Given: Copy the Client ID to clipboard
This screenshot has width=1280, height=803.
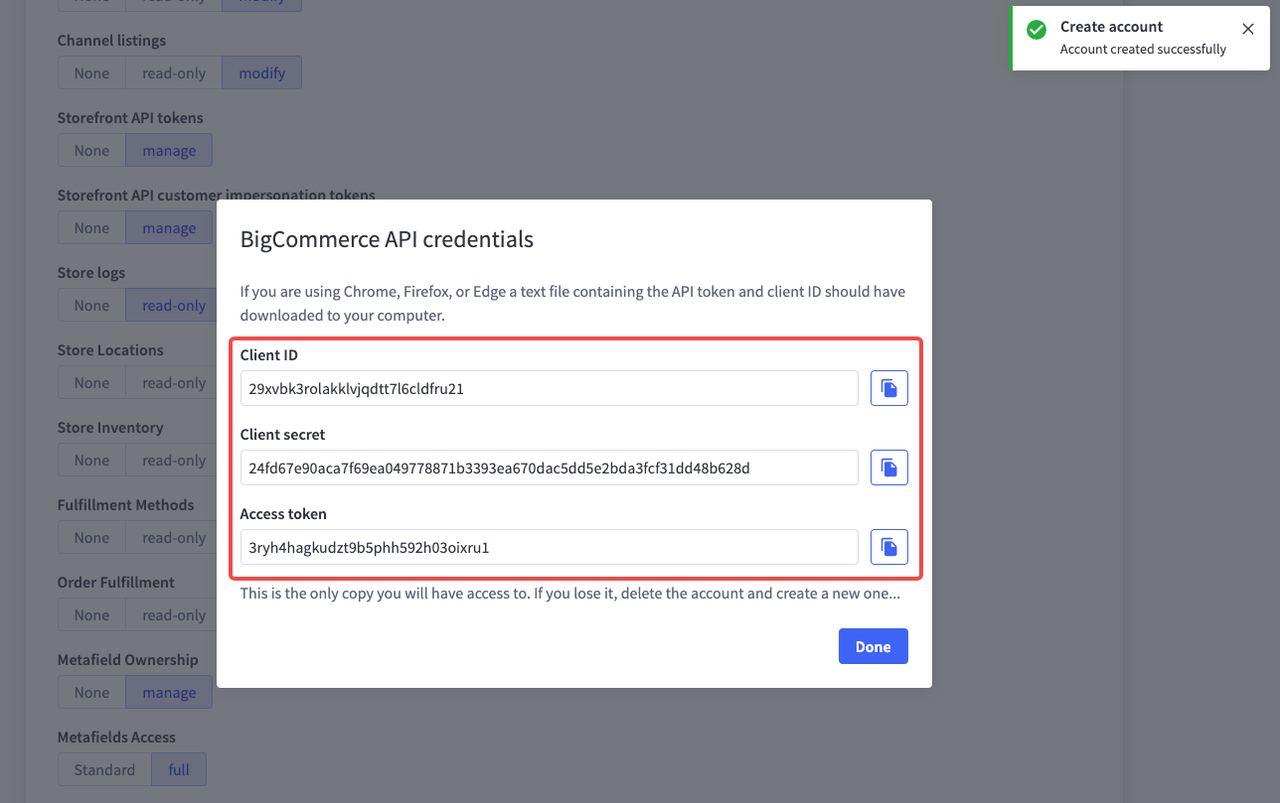Looking at the screenshot, I should [889, 388].
